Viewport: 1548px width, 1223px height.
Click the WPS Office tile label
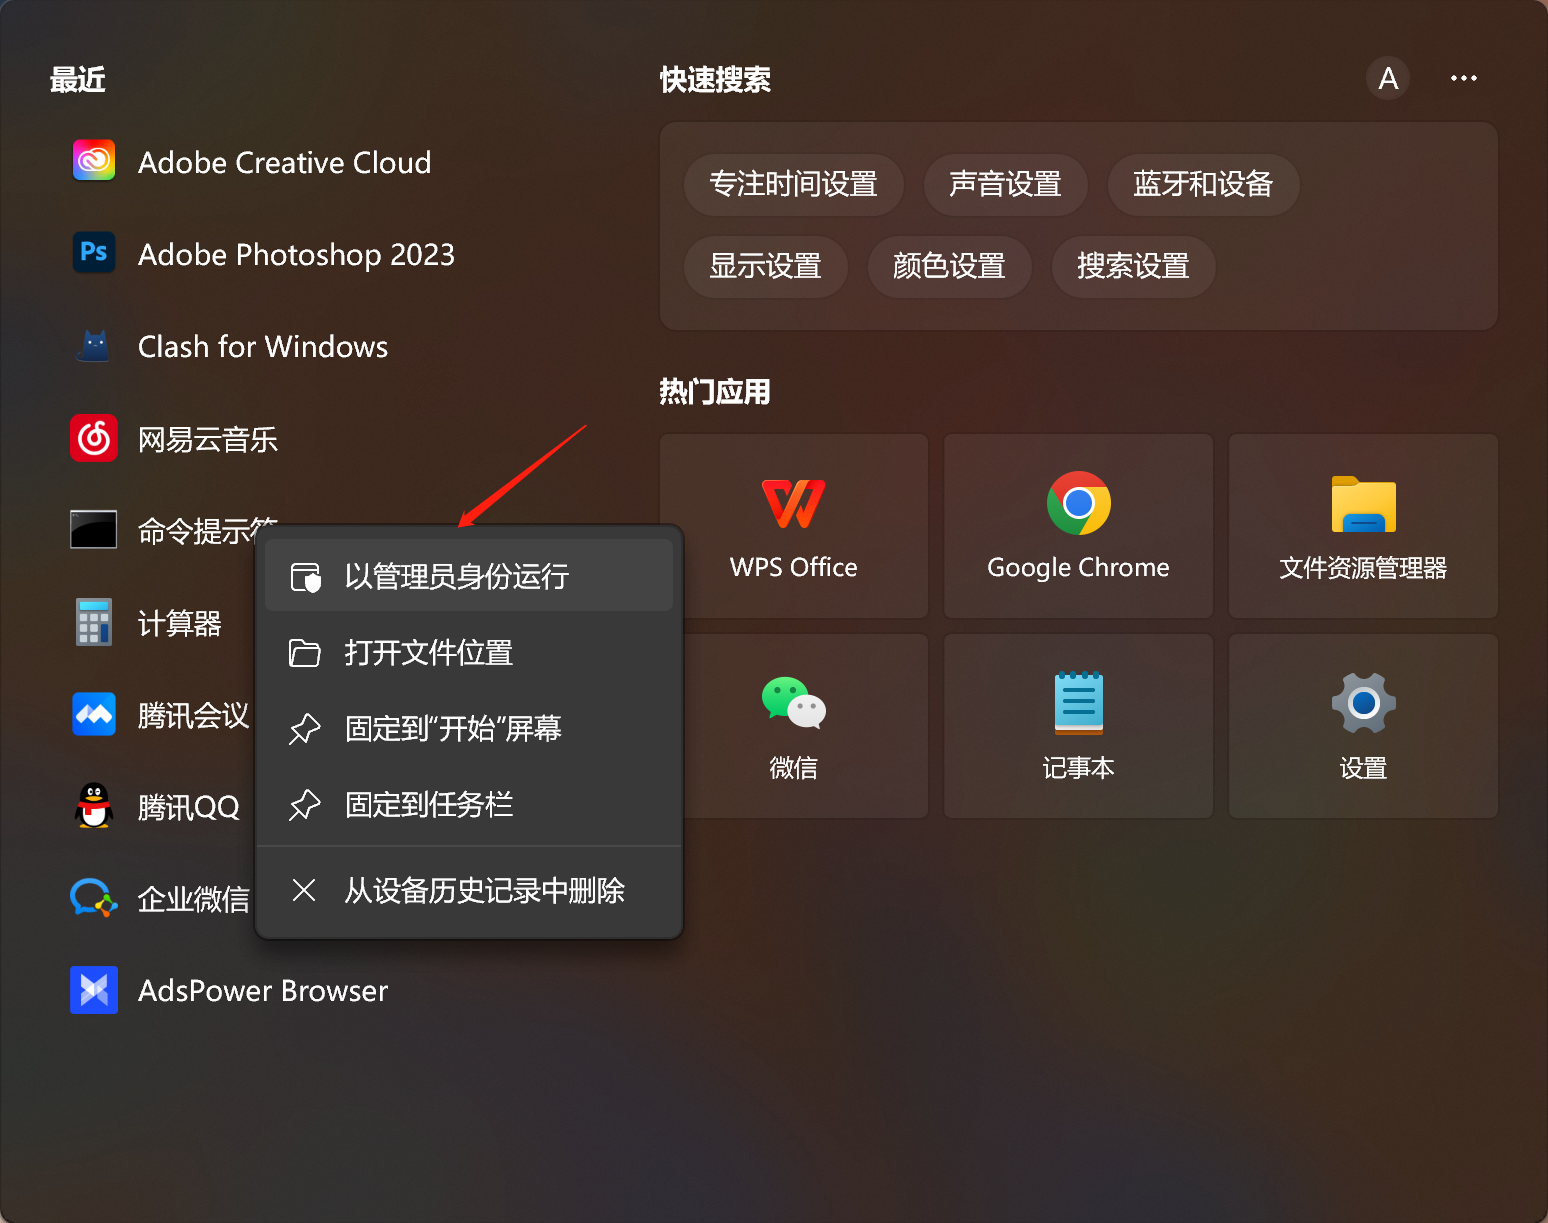coord(794,567)
